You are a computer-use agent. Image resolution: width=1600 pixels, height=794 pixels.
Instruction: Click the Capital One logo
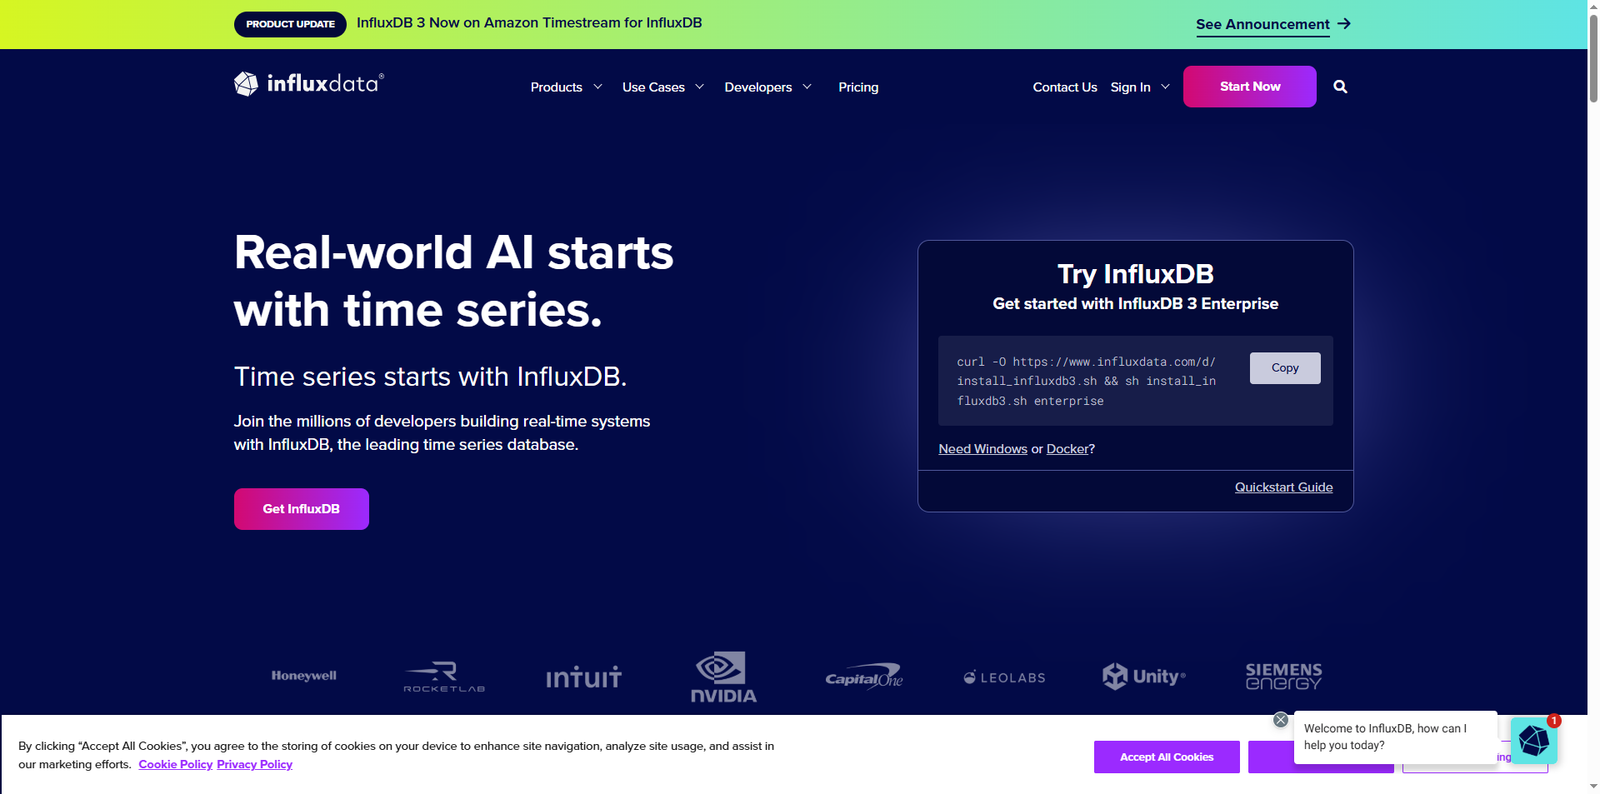click(x=864, y=677)
